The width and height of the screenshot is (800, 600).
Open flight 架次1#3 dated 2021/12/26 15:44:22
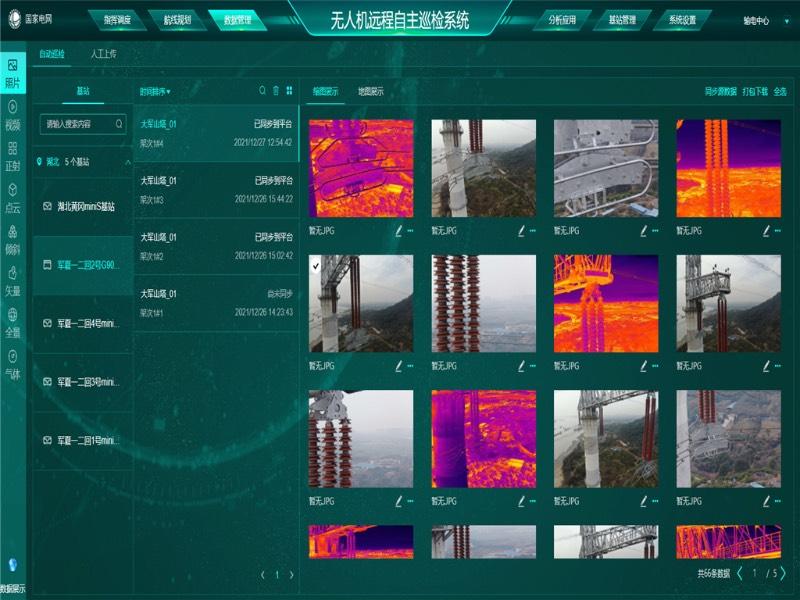(x=216, y=190)
